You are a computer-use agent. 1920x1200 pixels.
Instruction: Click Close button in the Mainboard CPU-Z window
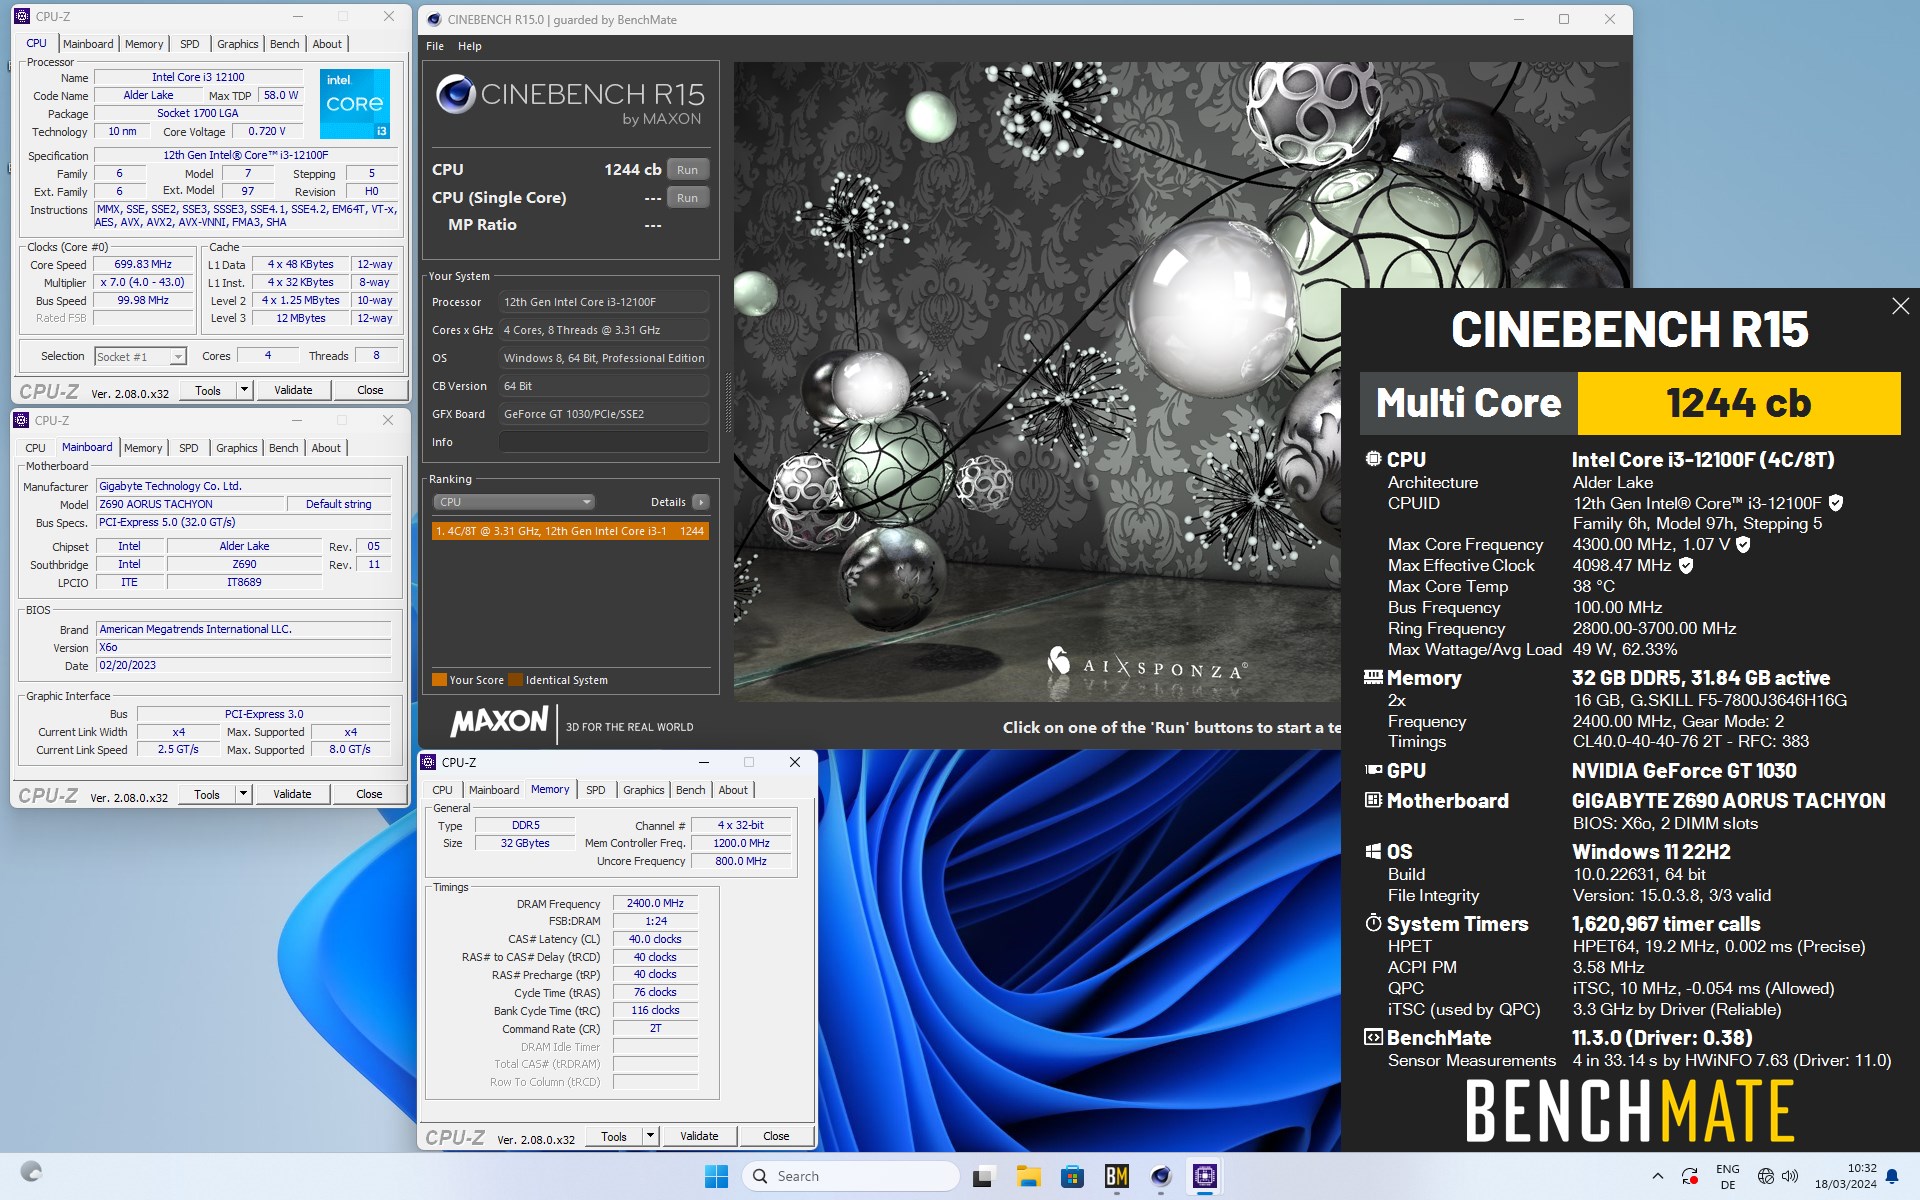point(369,794)
